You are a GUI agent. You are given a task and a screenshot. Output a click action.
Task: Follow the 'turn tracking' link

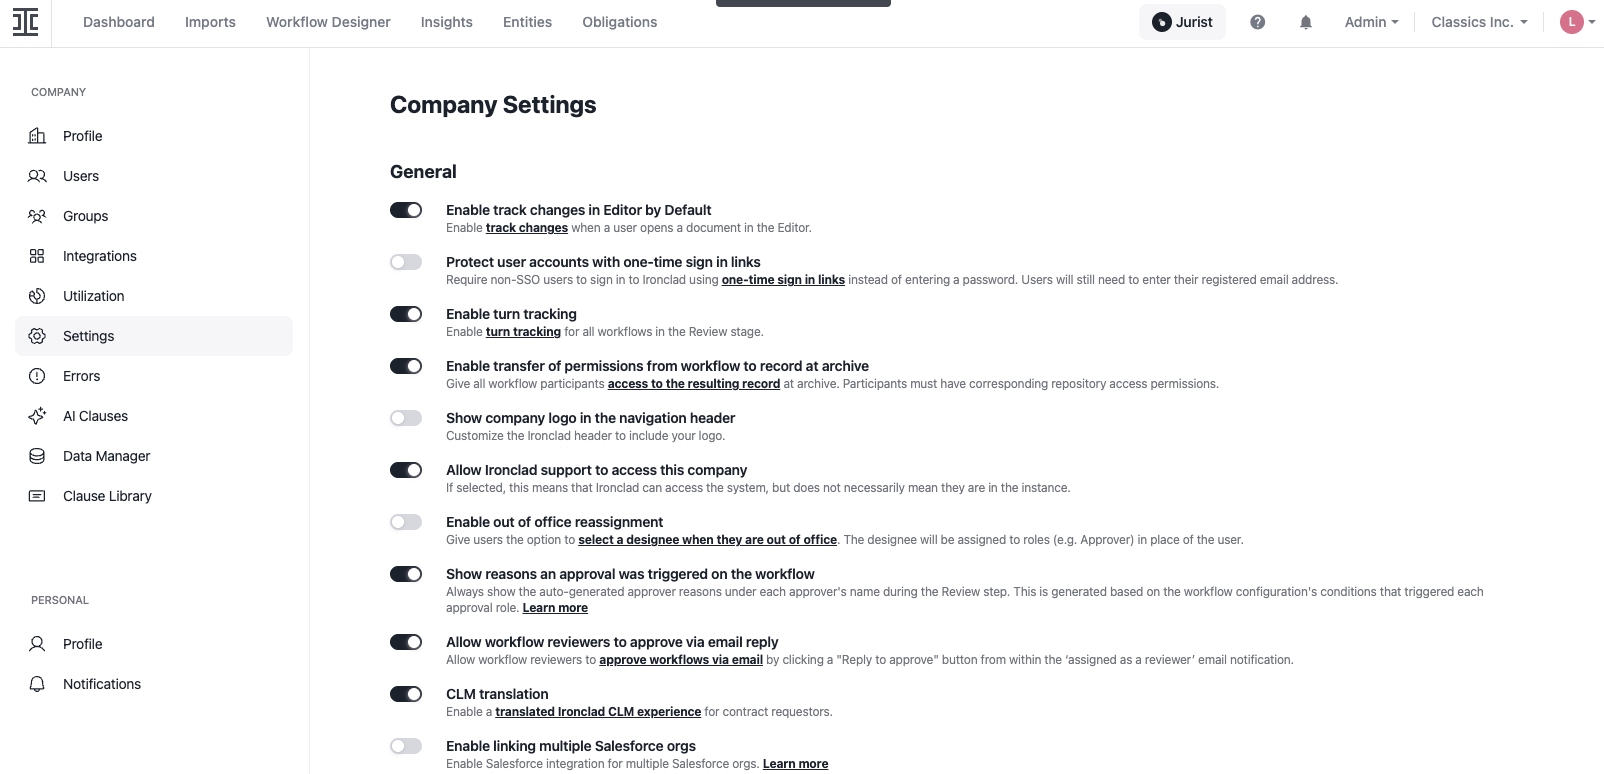coord(523,332)
